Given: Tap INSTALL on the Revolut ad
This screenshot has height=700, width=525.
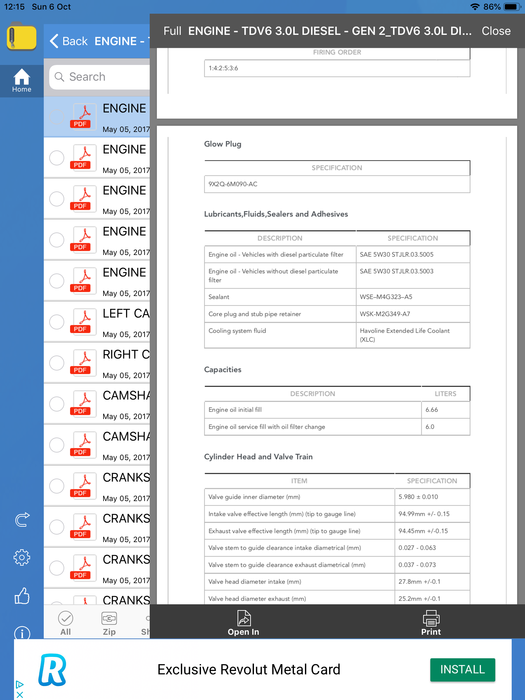Looking at the screenshot, I should pyautogui.click(x=462, y=669).
